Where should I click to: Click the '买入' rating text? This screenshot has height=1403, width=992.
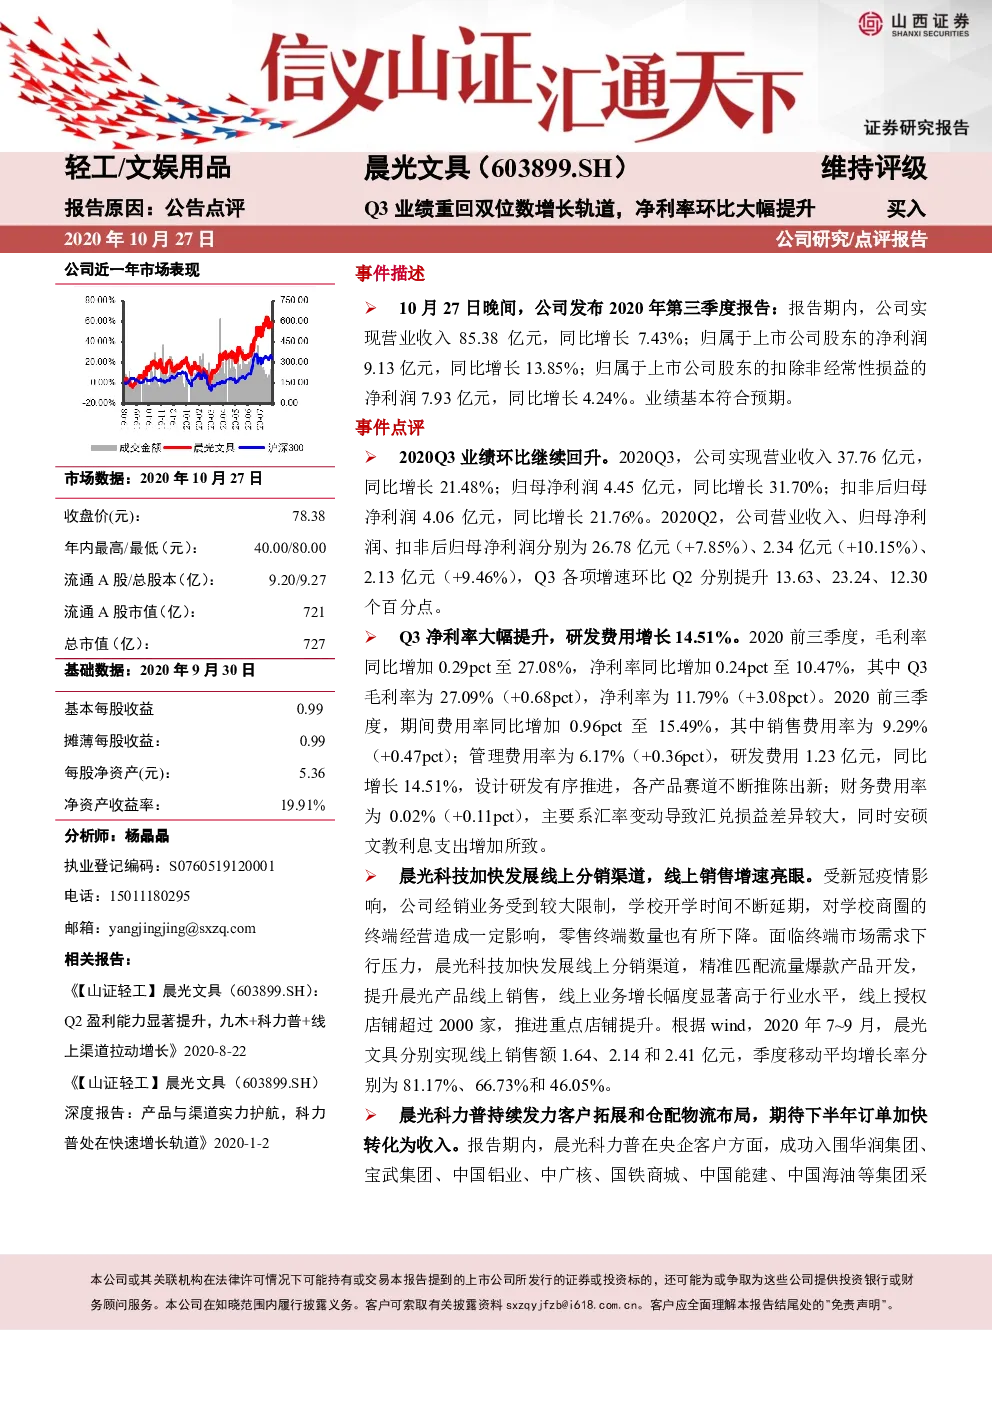pos(906,208)
